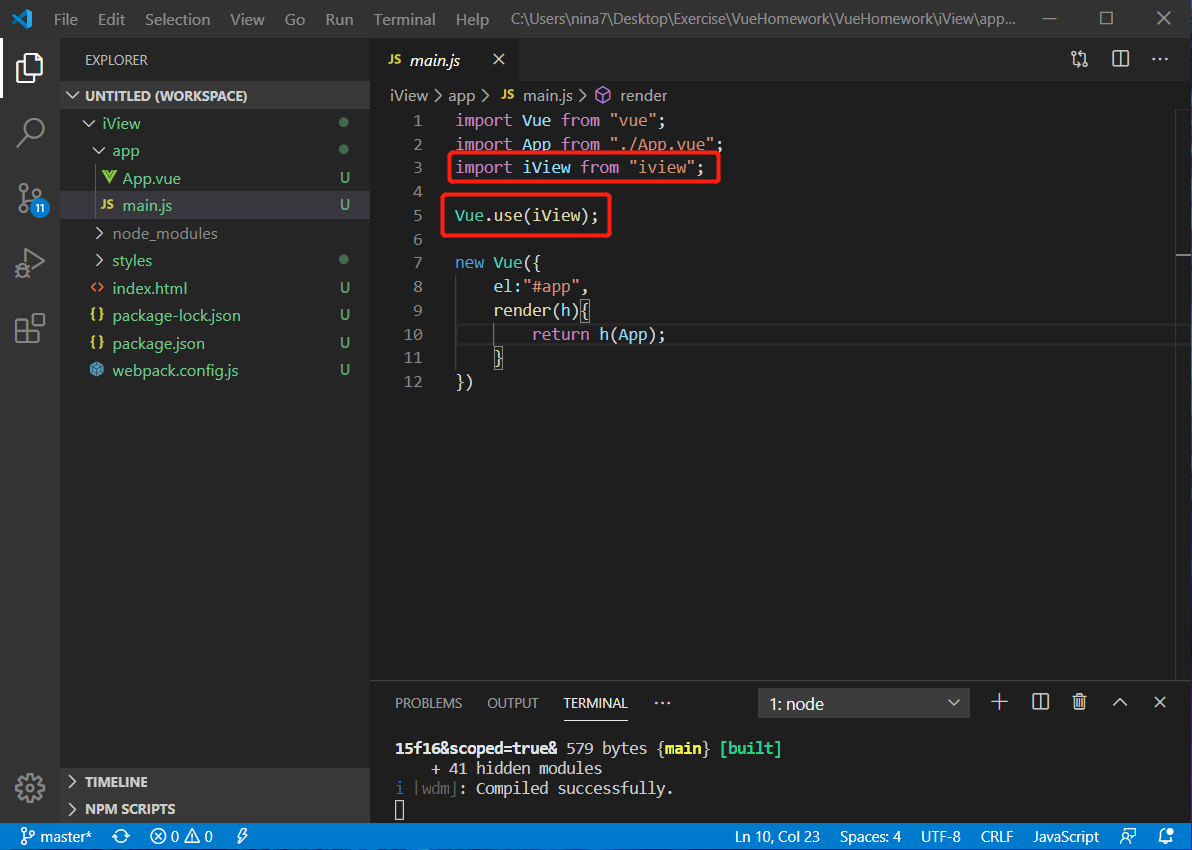The image size is (1192, 850).
Task: Collapse the iView folder
Action: coord(215,123)
